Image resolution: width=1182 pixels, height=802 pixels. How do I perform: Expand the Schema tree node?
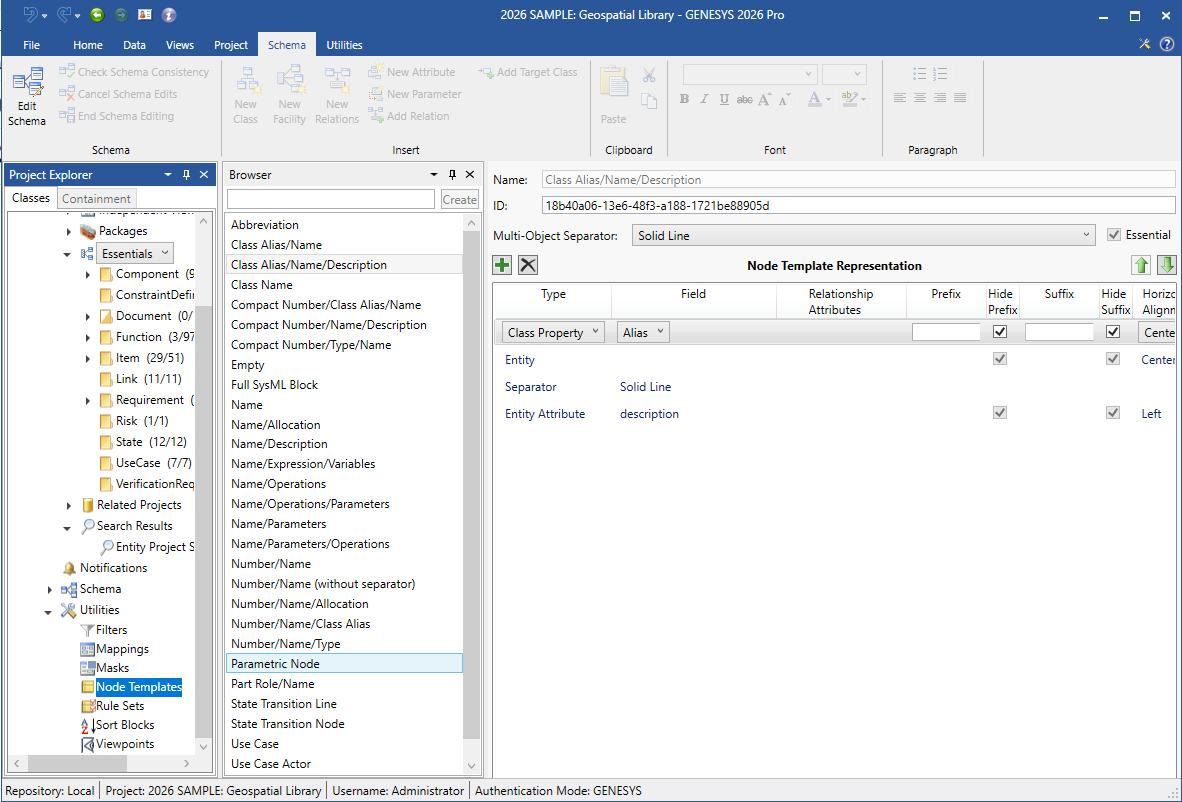click(50, 590)
